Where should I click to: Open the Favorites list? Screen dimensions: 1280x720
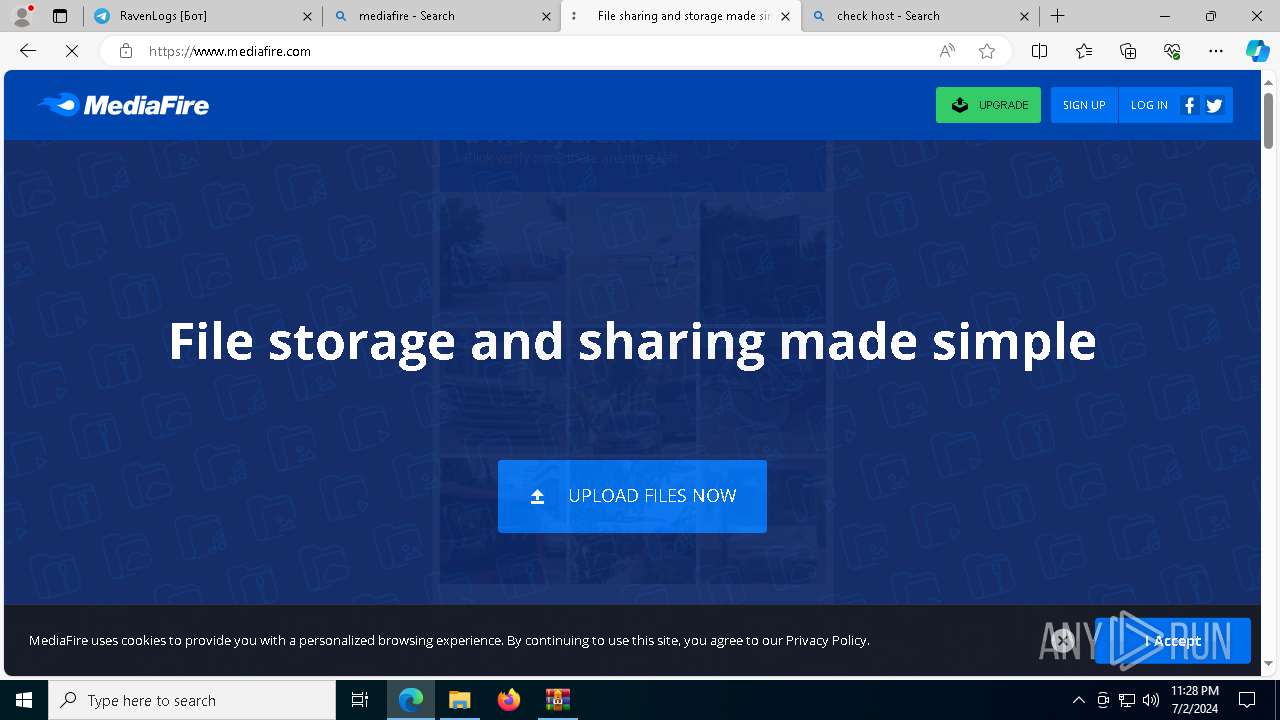pyautogui.click(x=1084, y=51)
